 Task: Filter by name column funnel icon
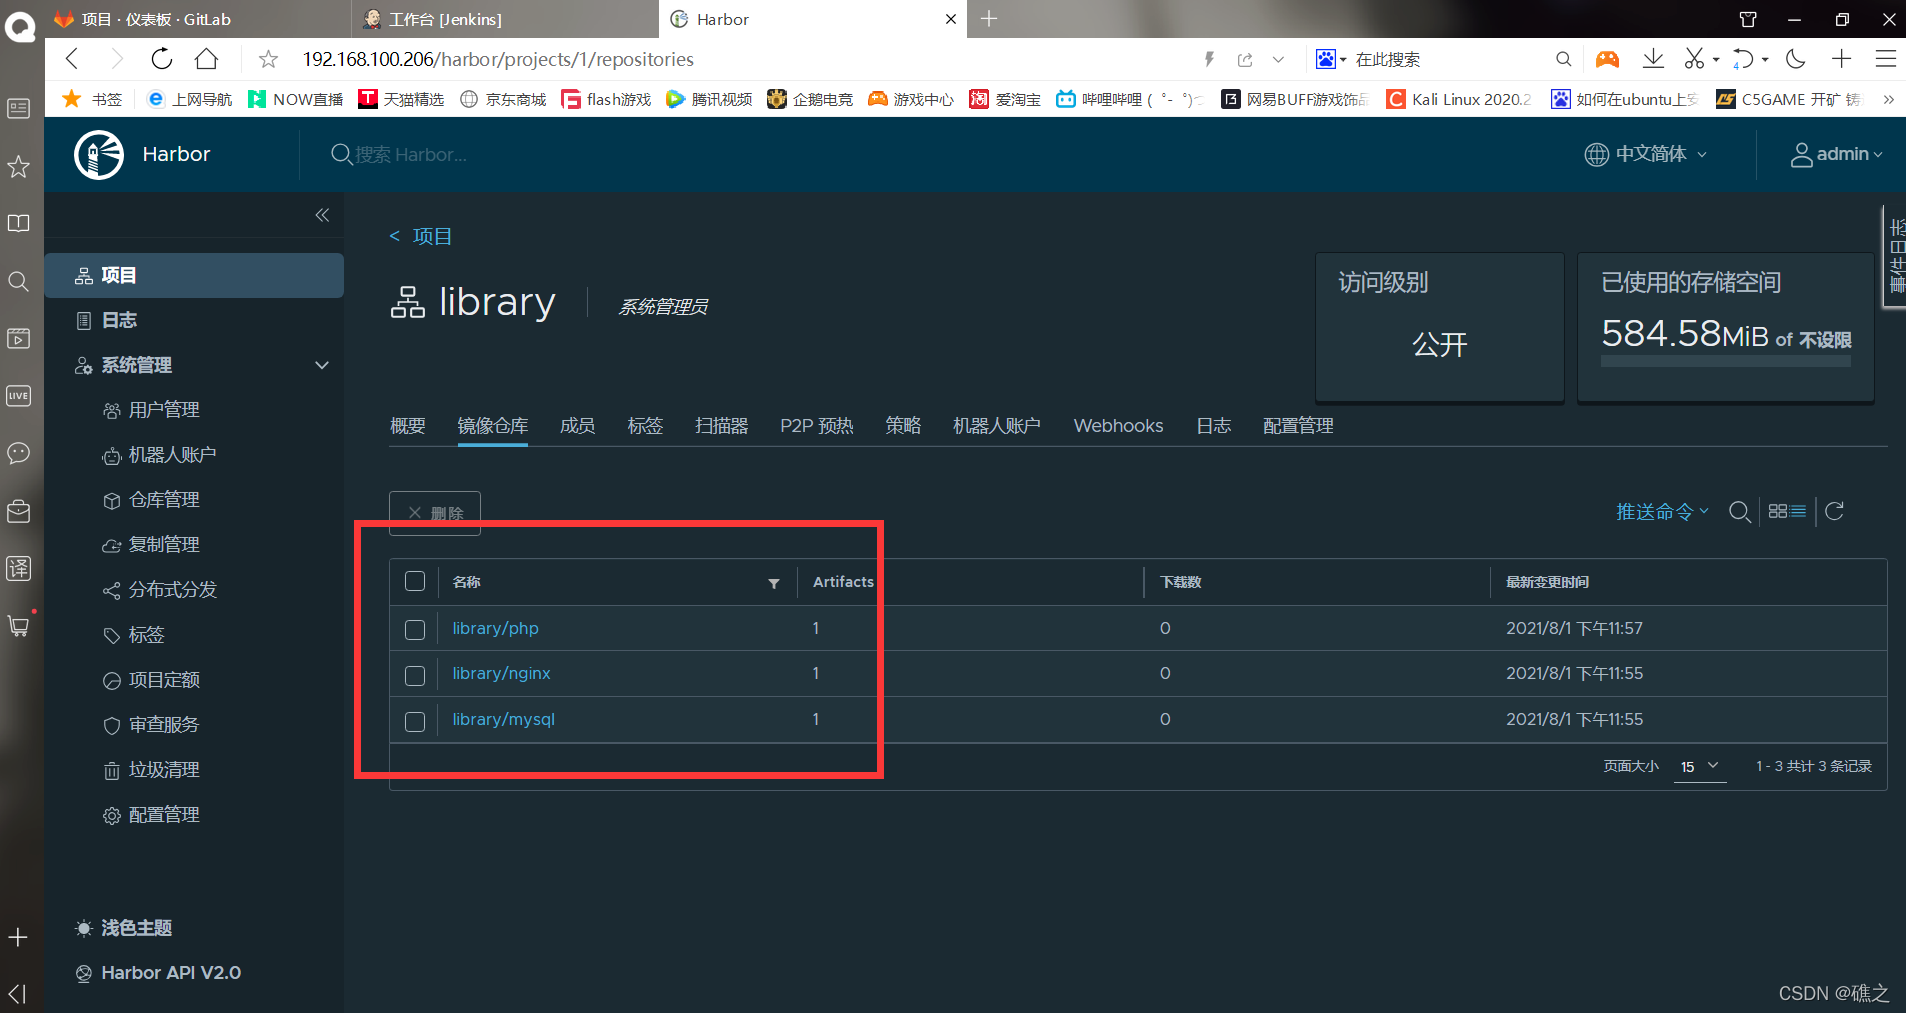click(x=773, y=583)
